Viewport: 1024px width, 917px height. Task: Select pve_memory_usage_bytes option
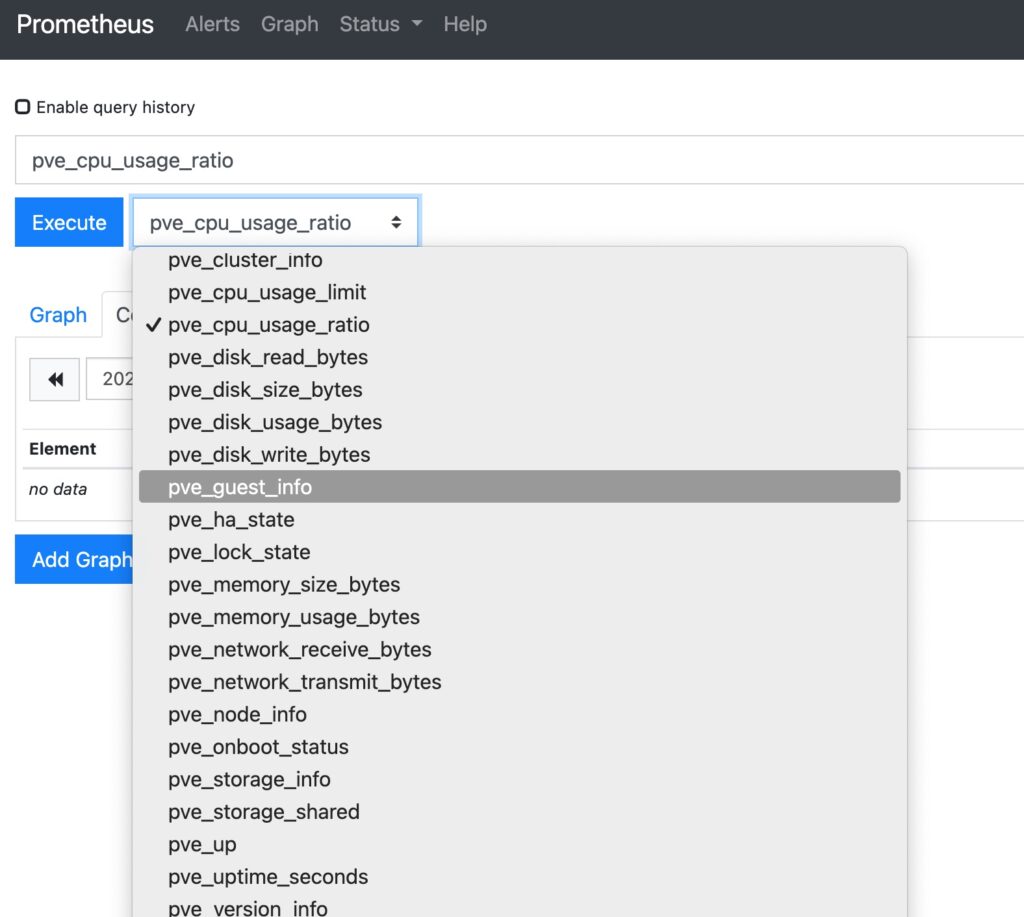[520, 617]
